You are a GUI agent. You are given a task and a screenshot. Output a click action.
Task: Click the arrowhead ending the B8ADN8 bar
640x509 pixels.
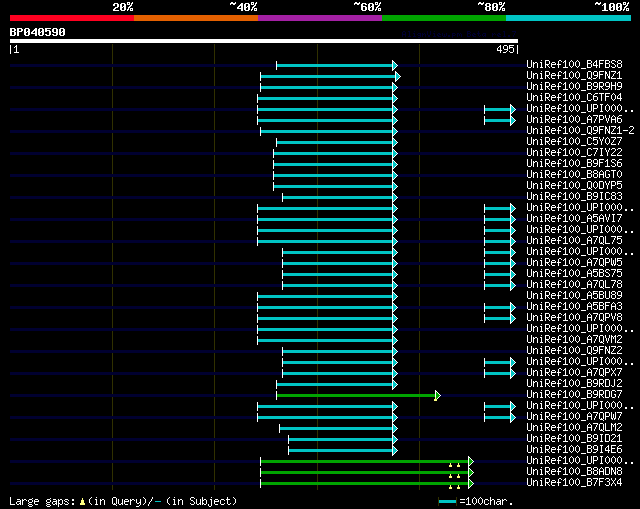(x=471, y=473)
